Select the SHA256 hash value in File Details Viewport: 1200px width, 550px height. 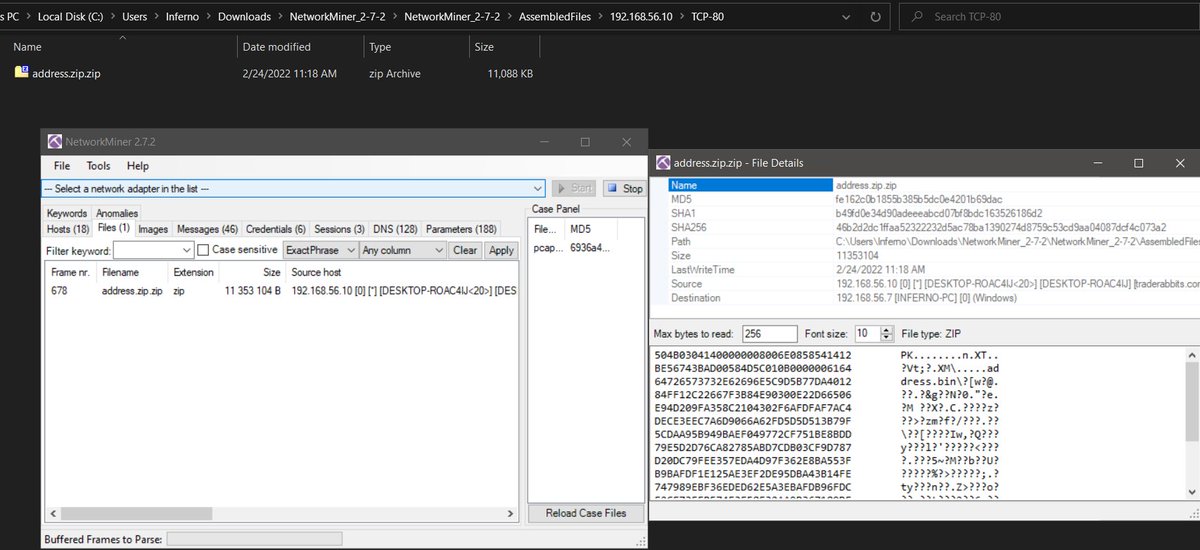click(x=1001, y=227)
